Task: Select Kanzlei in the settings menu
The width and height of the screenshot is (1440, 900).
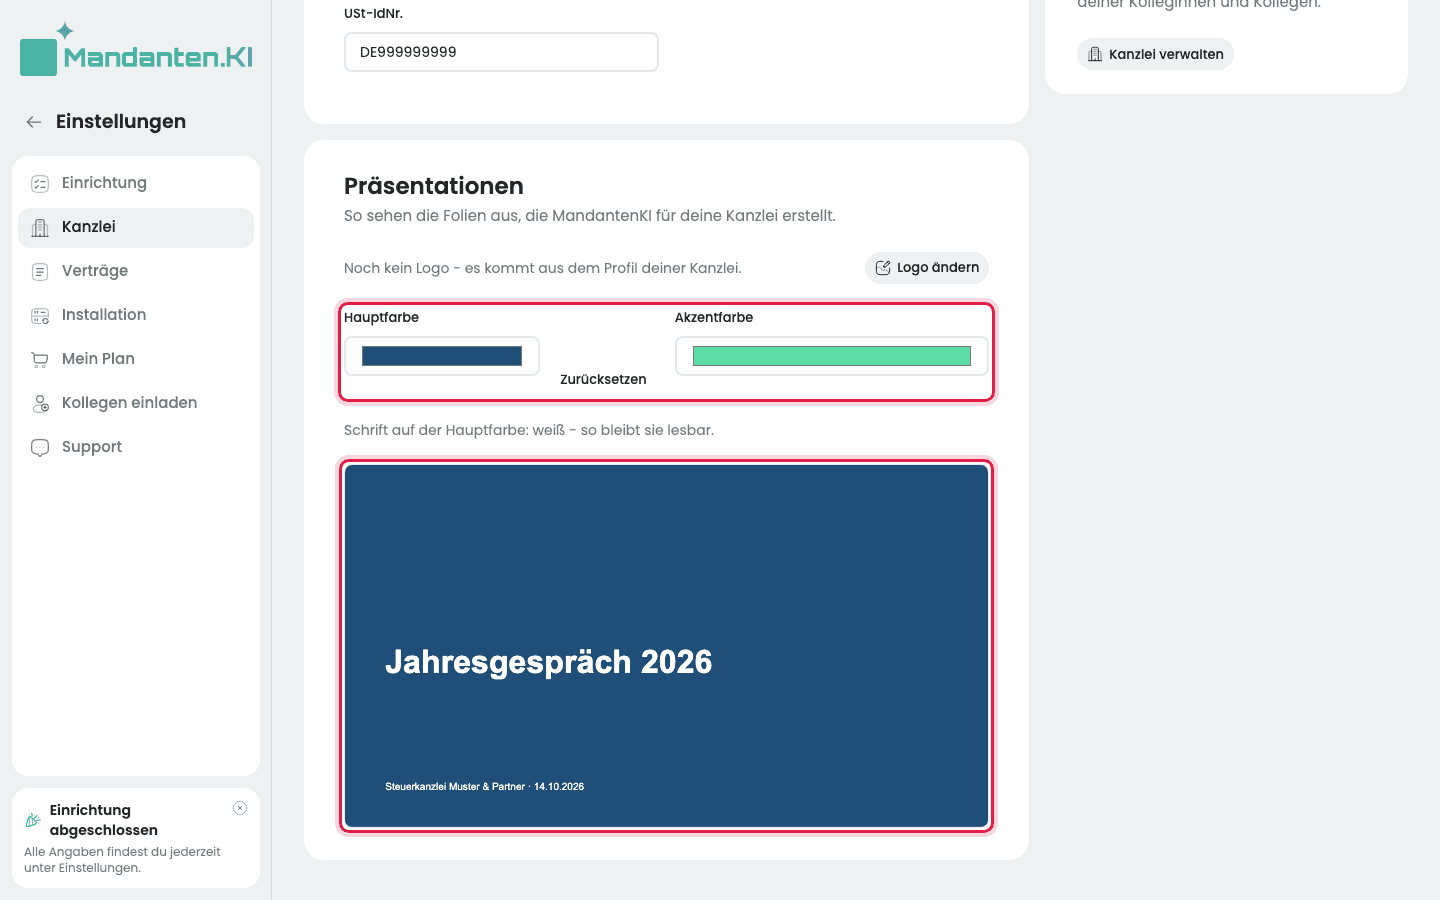Action: pyautogui.click(x=136, y=227)
